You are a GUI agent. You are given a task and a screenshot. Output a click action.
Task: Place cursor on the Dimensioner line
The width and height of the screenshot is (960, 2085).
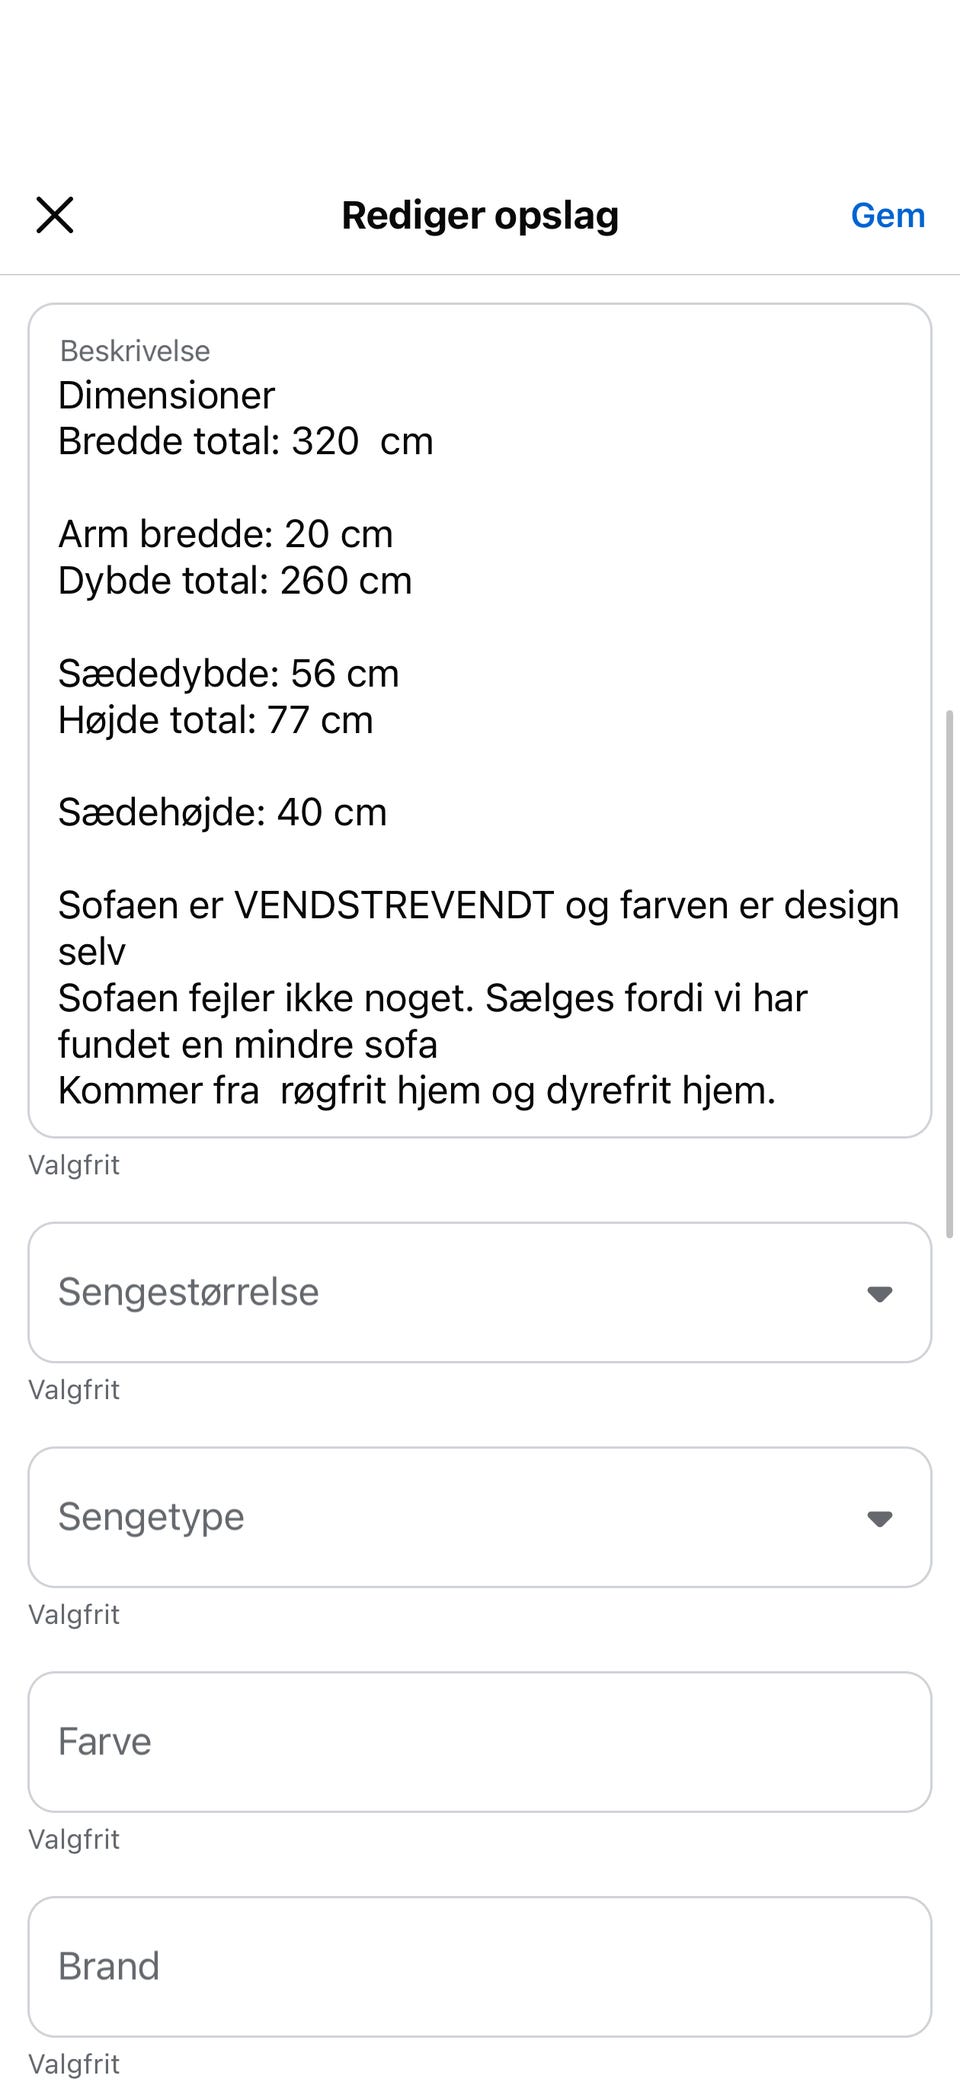point(166,396)
